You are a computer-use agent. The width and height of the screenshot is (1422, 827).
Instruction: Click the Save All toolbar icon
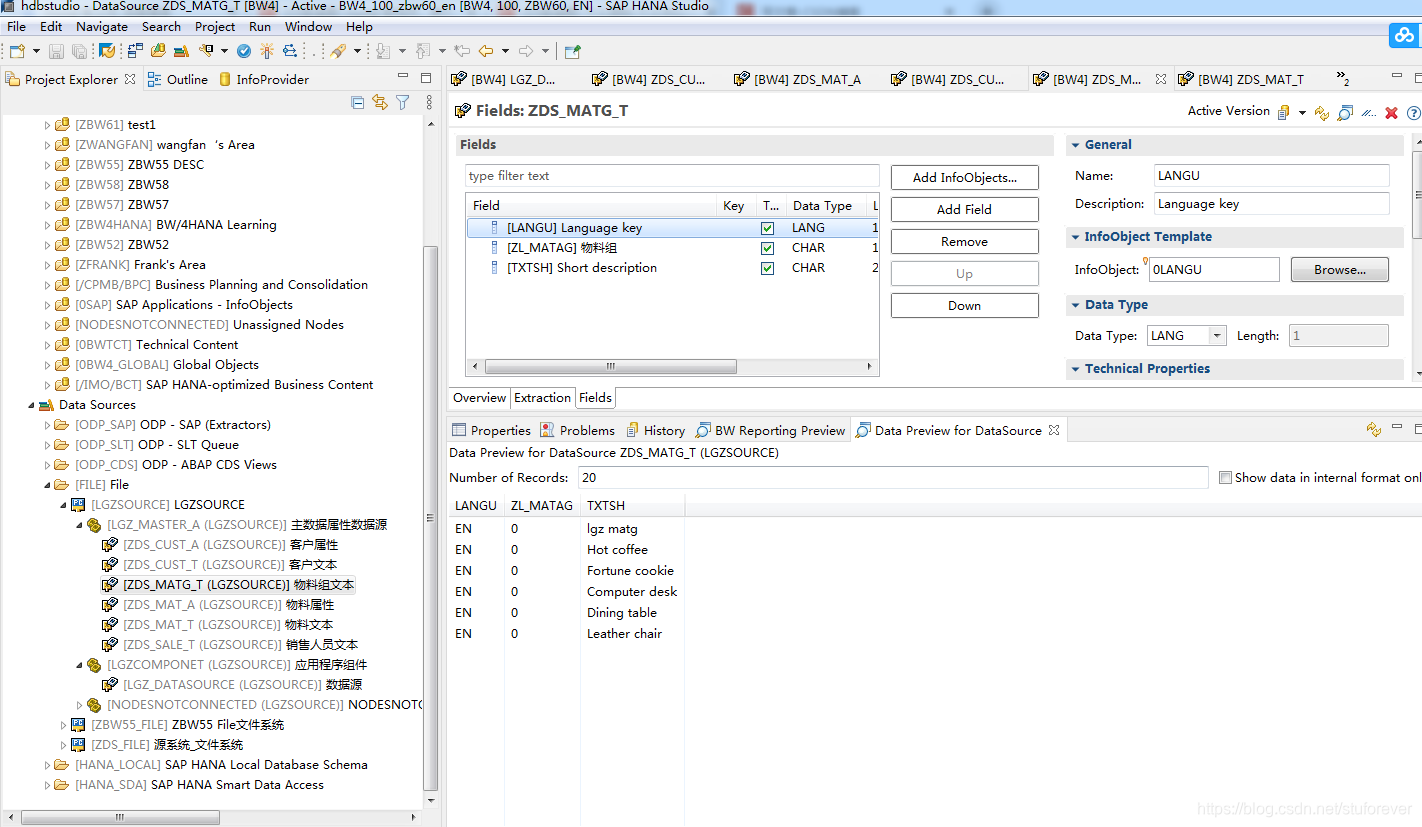[x=79, y=51]
